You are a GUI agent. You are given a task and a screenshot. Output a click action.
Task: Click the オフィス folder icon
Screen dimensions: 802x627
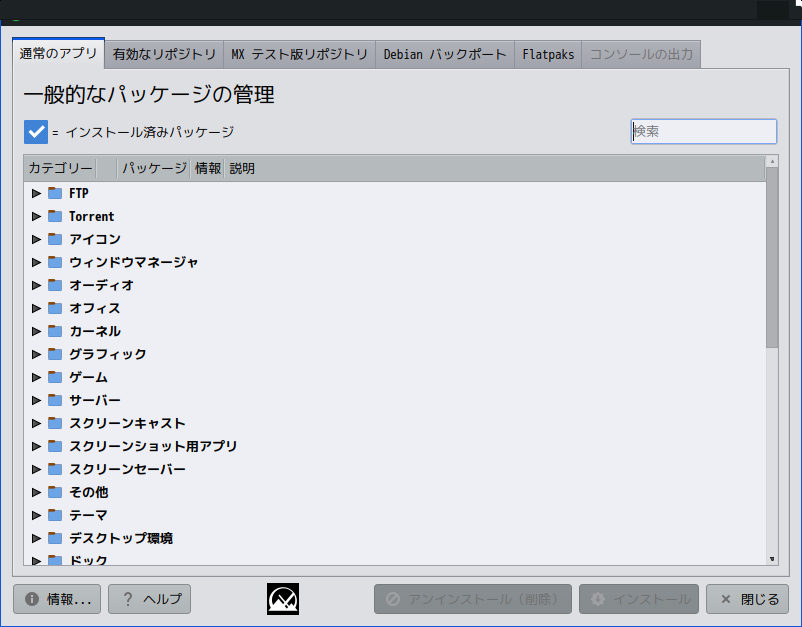pyautogui.click(x=55, y=308)
